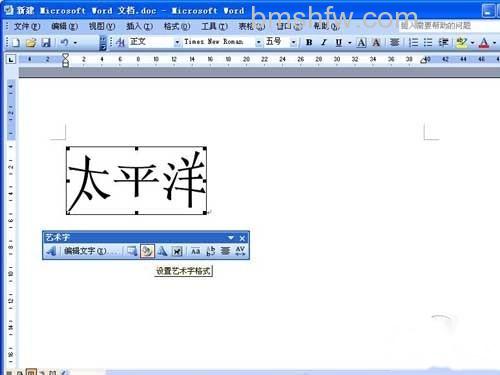Create a new blank document
Screen dimensions: 500x375
pyautogui.click(x=16, y=42)
